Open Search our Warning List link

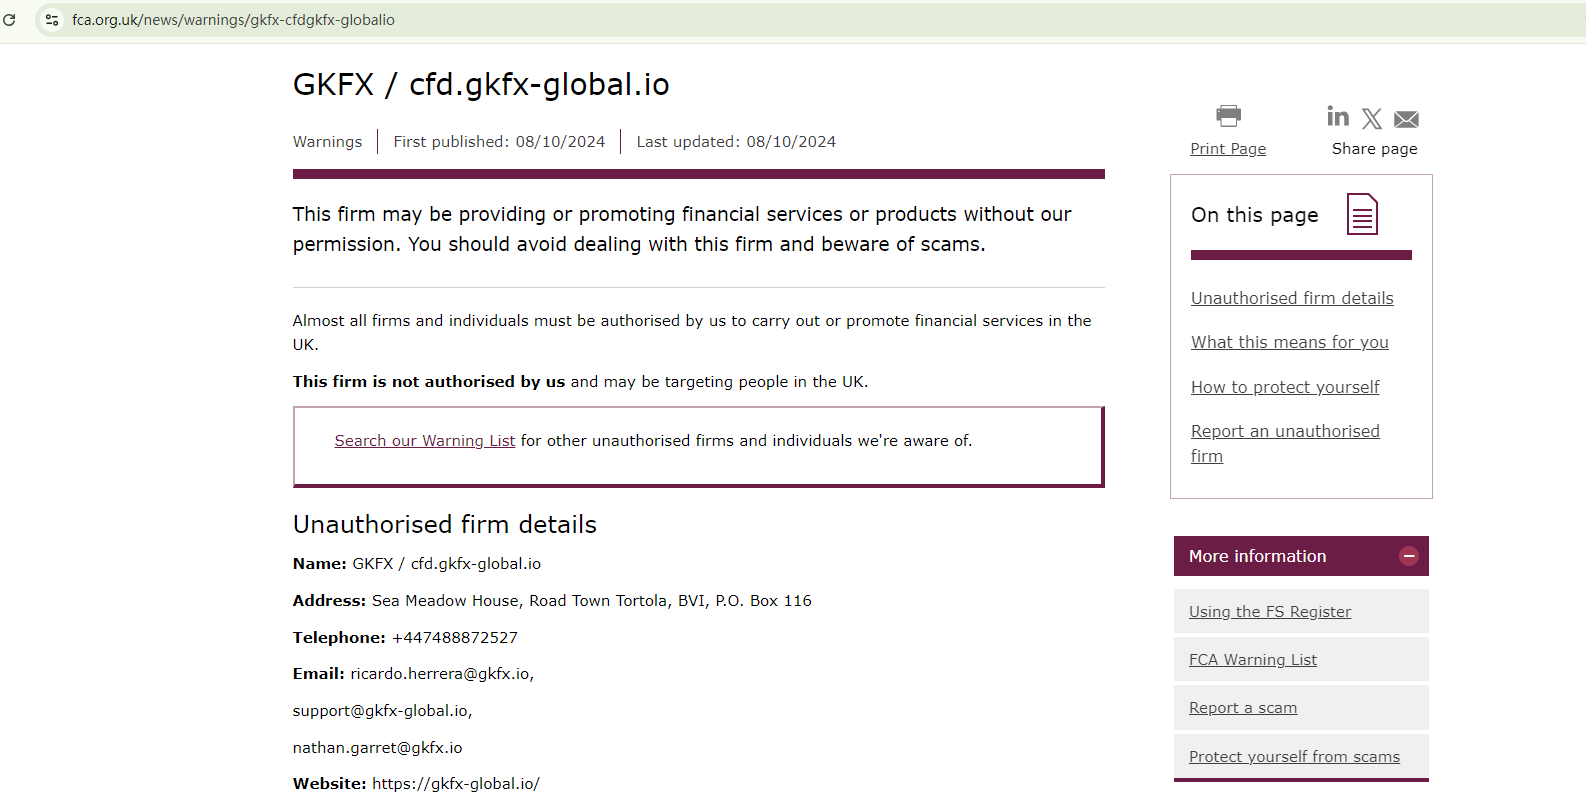[425, 441]
